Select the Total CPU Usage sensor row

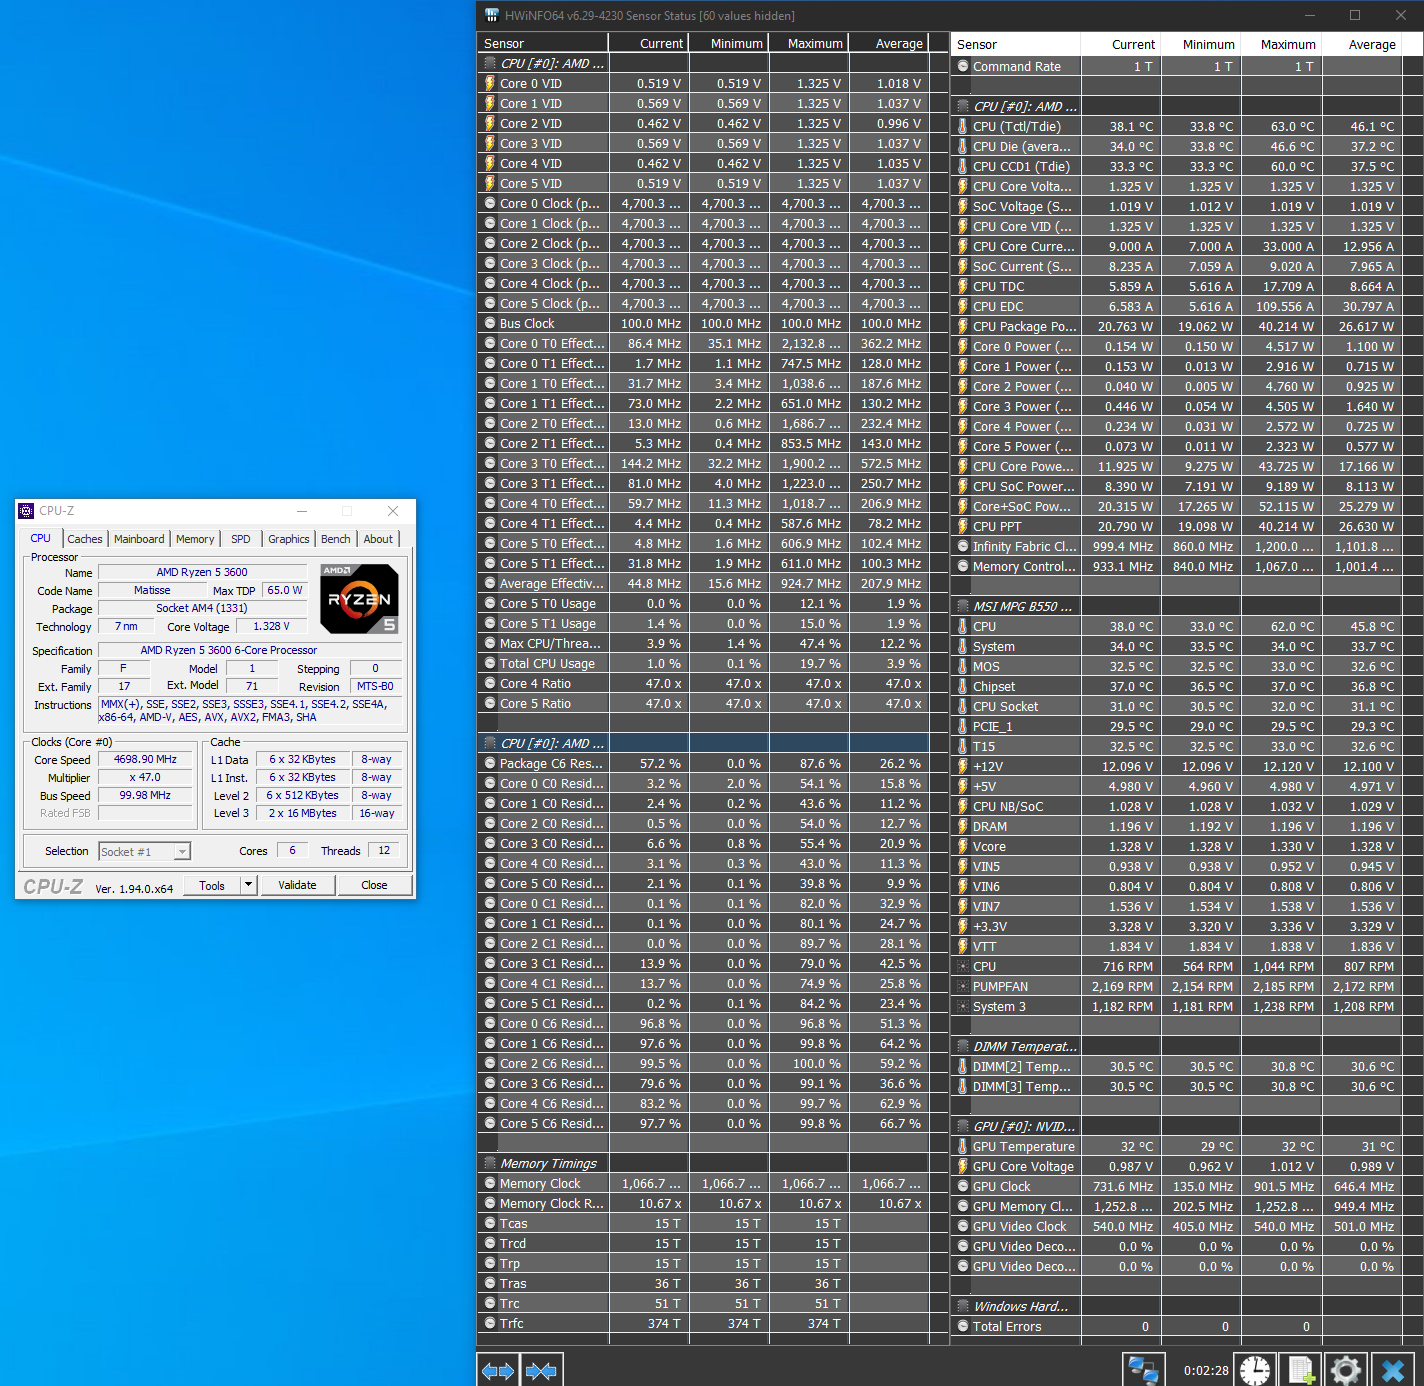547,664
